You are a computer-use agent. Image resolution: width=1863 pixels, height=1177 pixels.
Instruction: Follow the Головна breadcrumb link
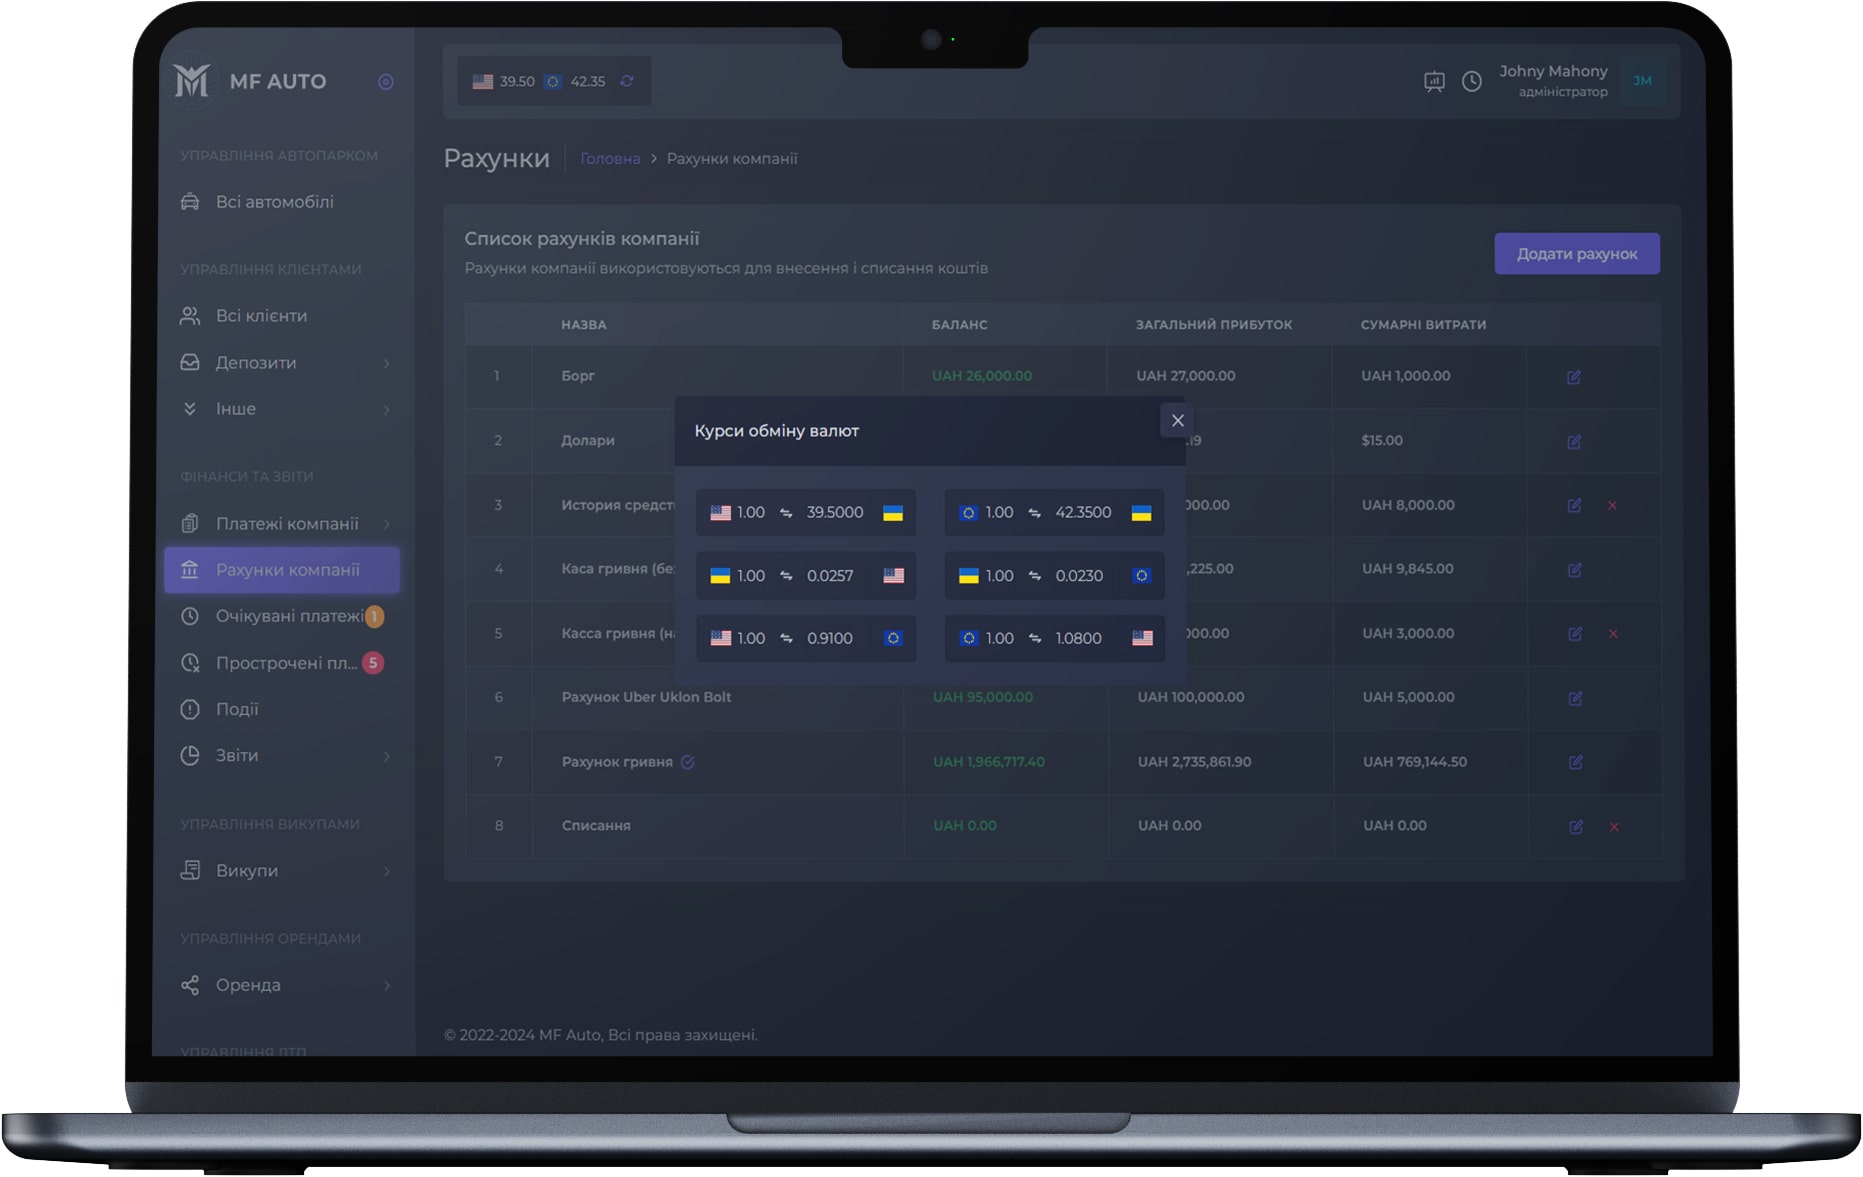610,159
